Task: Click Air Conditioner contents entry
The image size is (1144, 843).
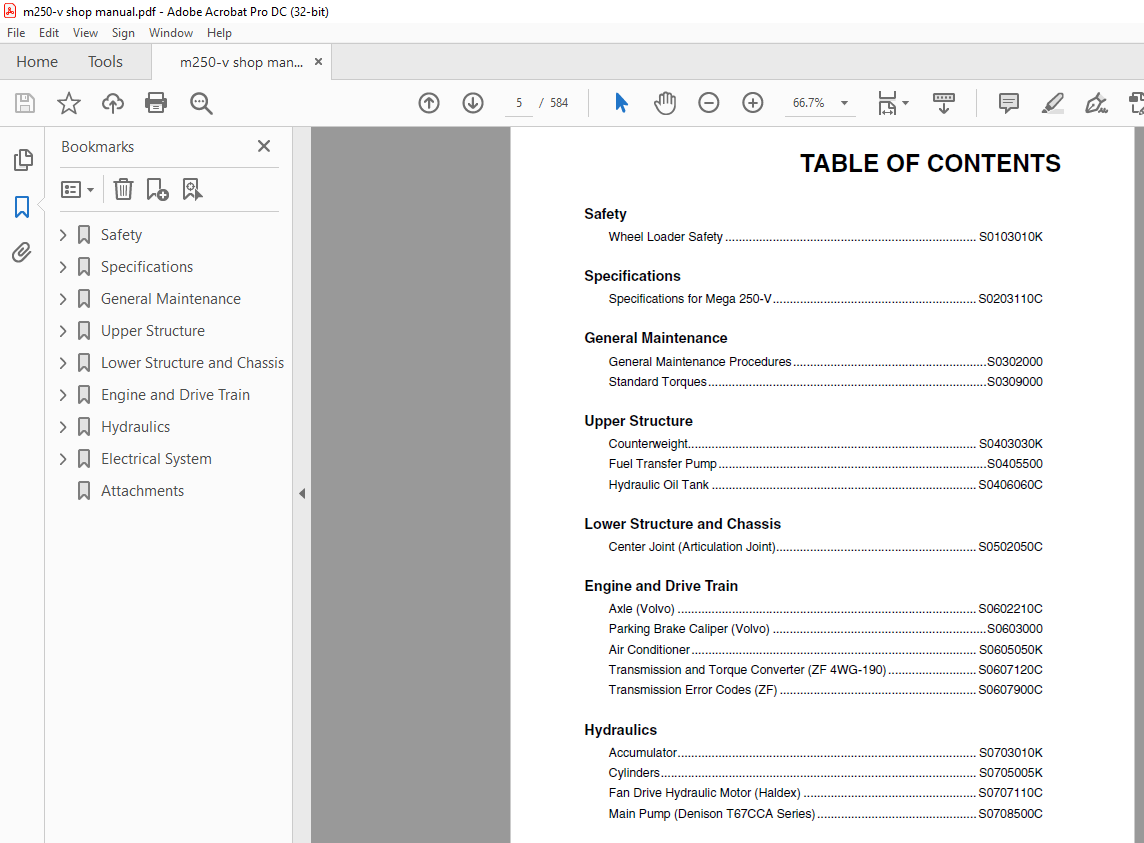Action: 825,650
